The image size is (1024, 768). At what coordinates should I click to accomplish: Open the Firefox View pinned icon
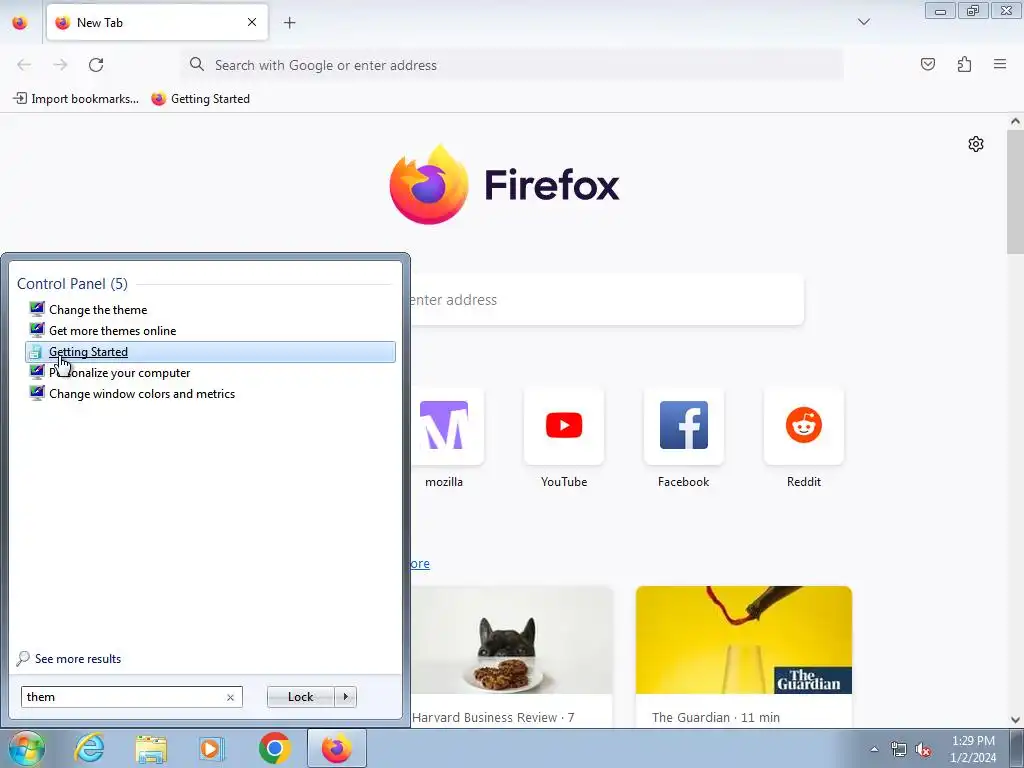20,23
